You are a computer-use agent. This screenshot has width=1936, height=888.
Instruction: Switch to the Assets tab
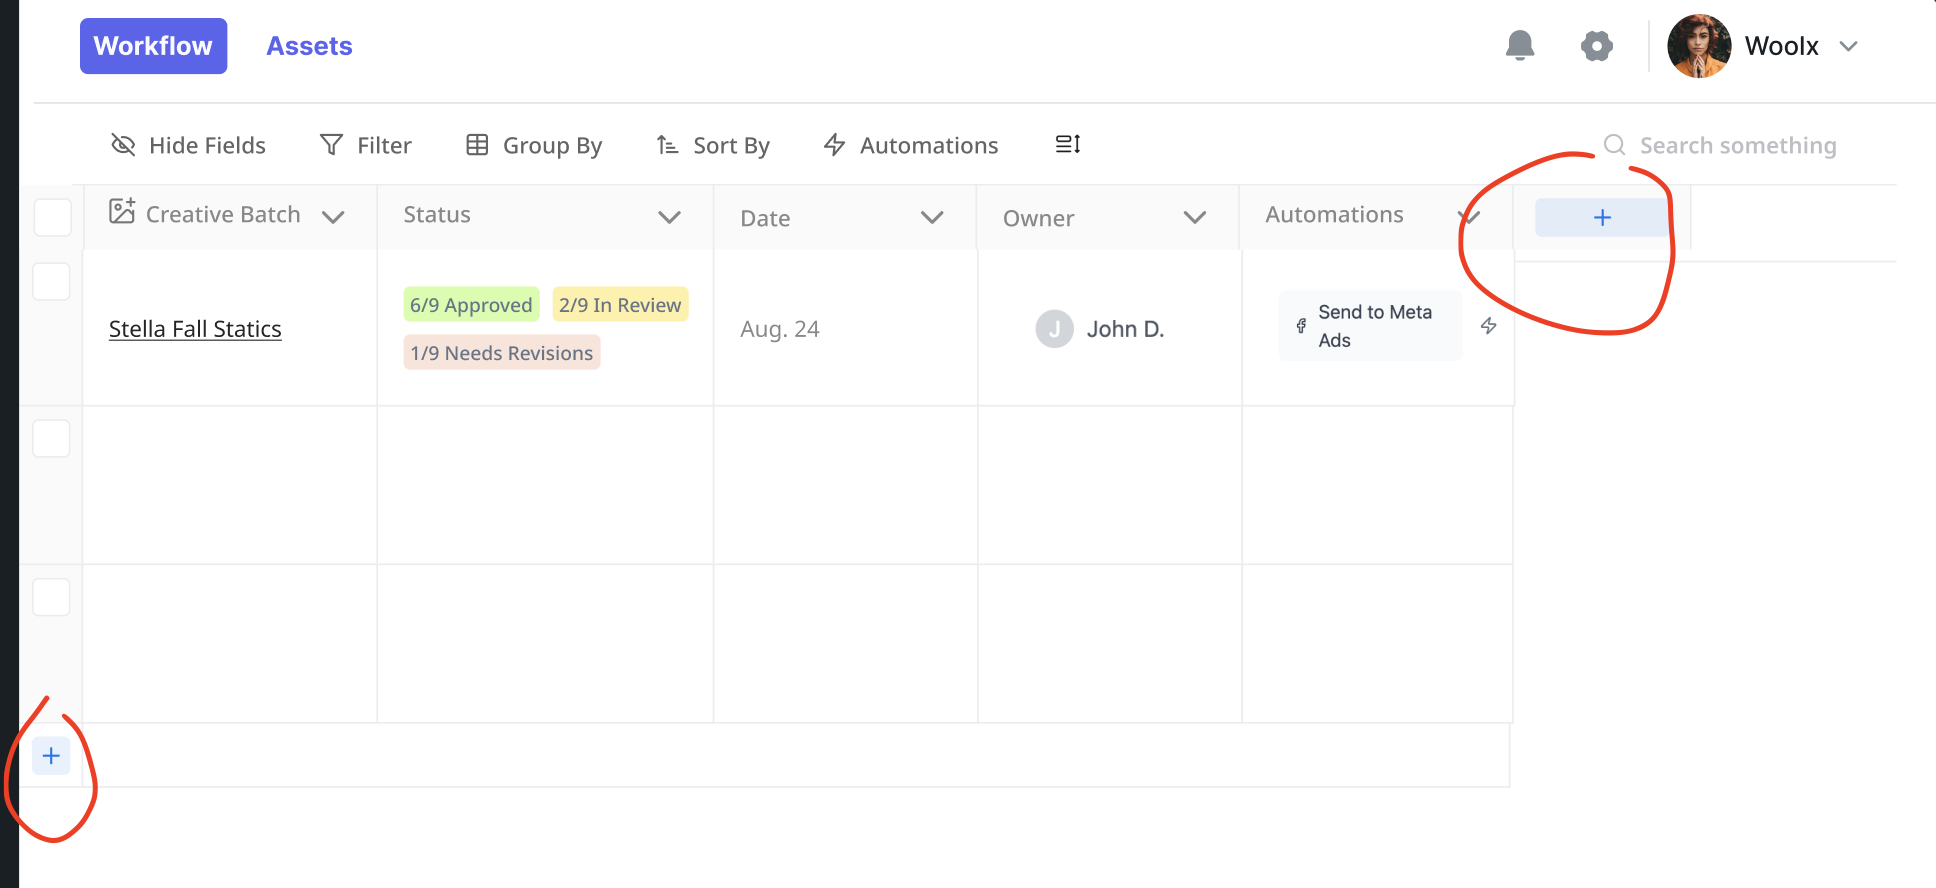[x=309, y=46]
